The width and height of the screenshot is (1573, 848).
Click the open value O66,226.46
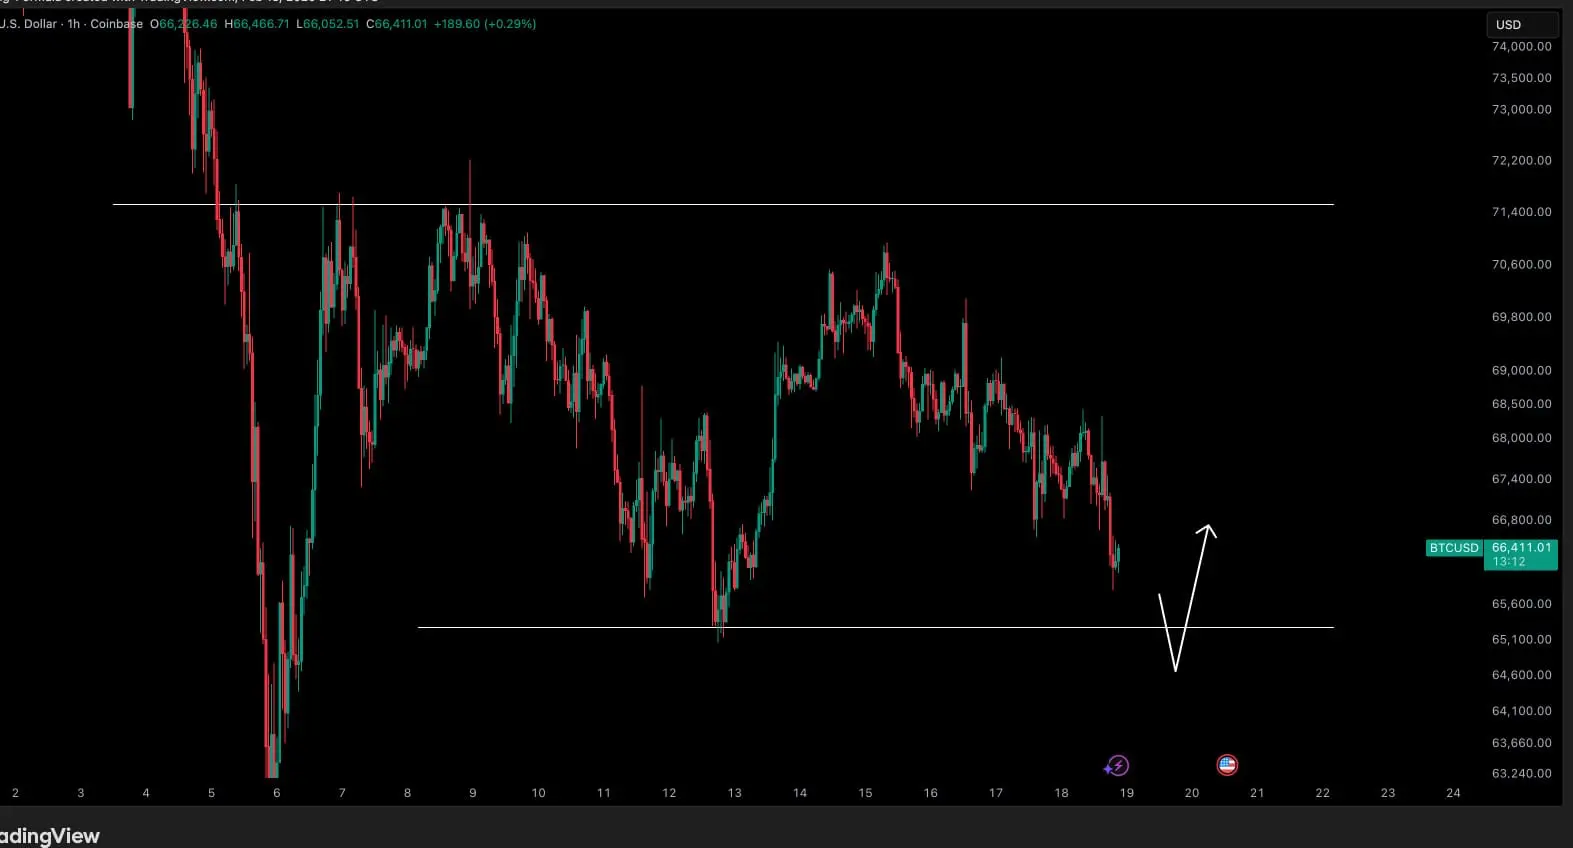click(x=183, y=24)
